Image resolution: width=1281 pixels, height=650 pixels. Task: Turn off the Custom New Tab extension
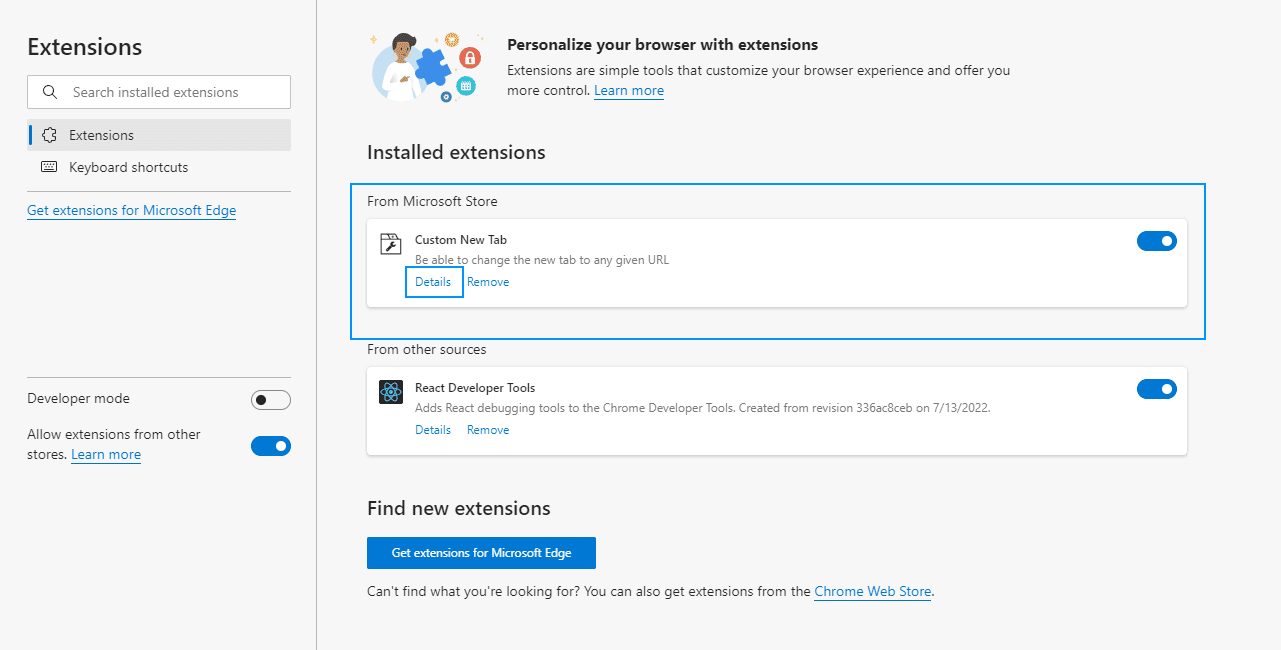(1156, 240)
